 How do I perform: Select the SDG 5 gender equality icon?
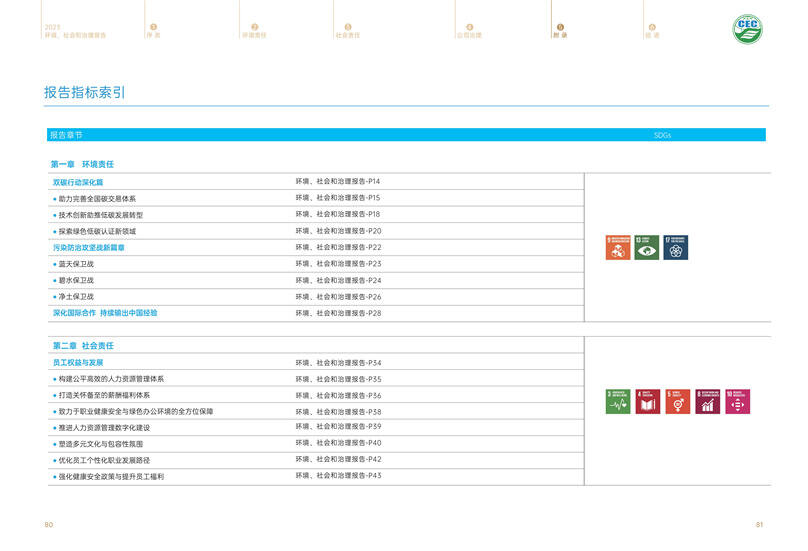click(677, 401)
